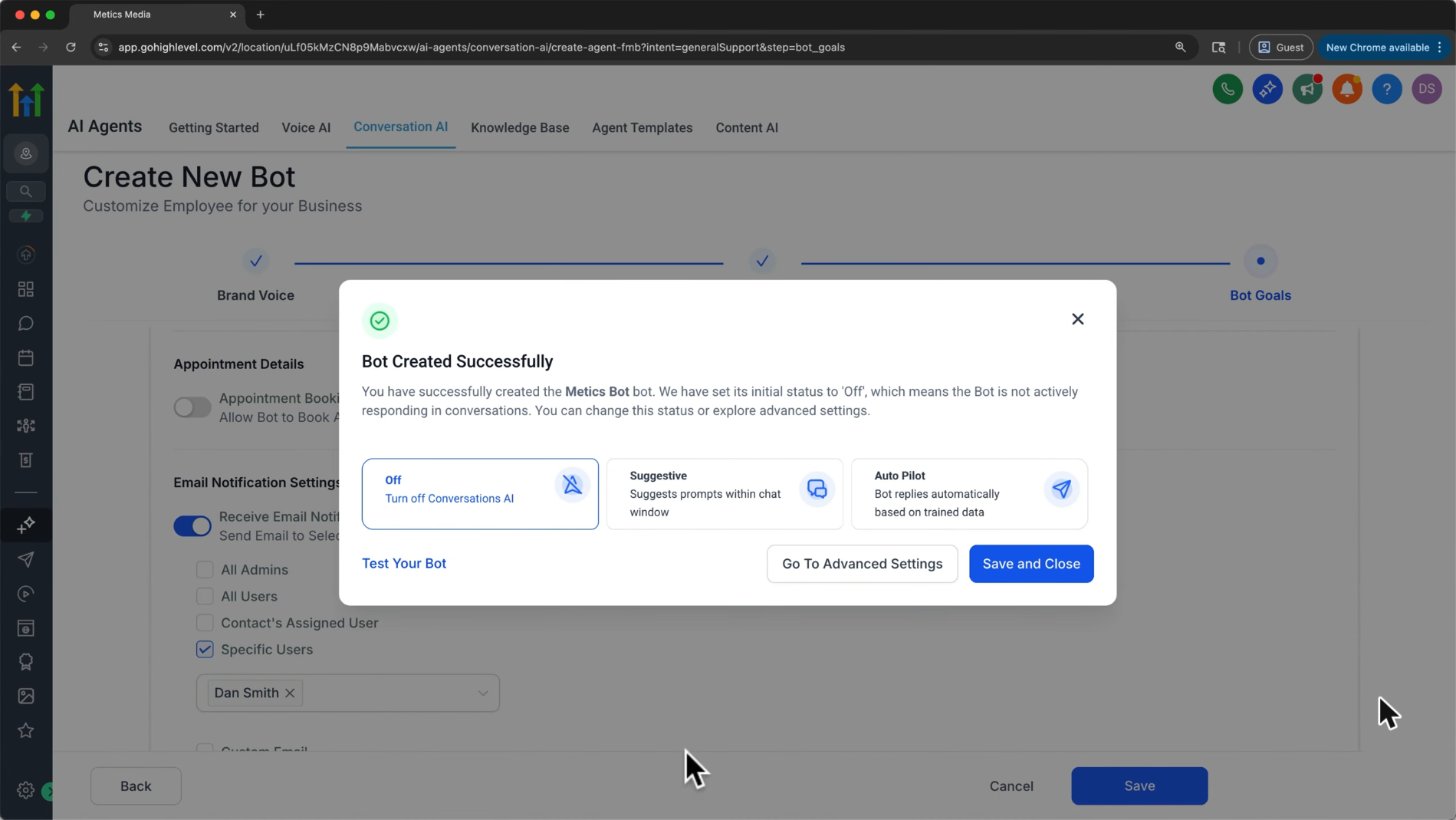Reload the page in Chrome
This screenshot has width=1456, height=820.
[70, 47]
